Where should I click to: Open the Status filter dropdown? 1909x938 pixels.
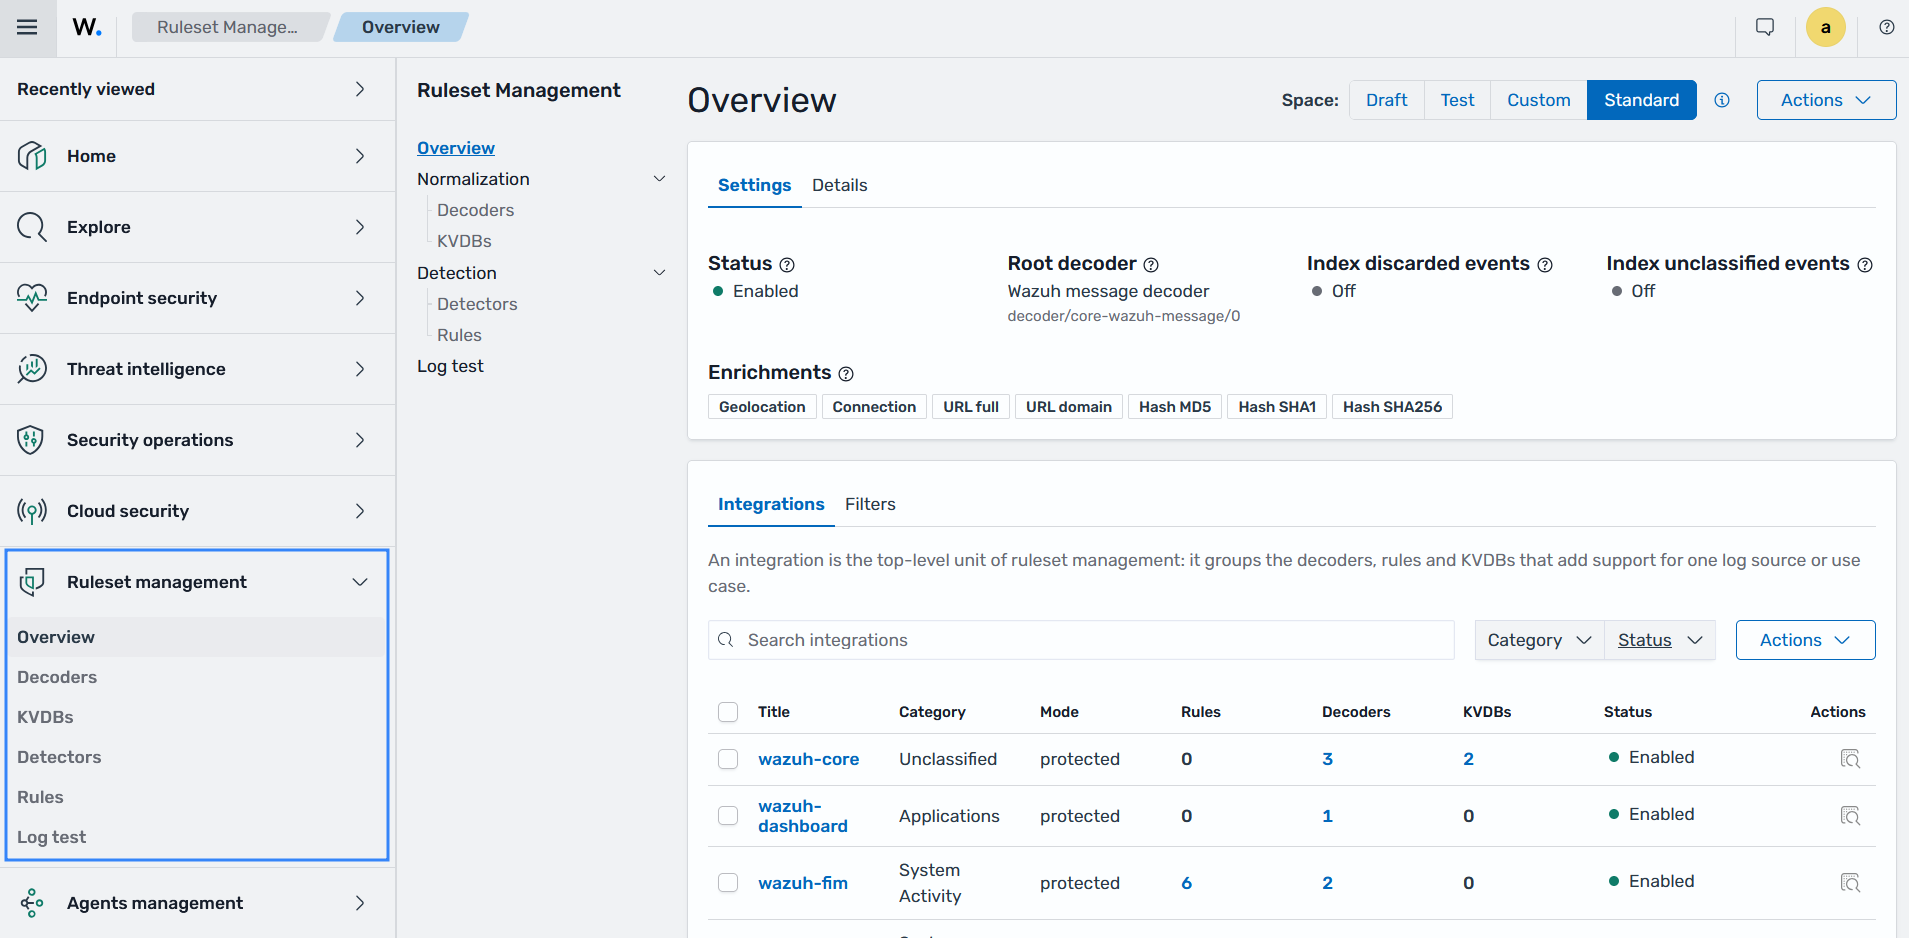click(1660, 640)
